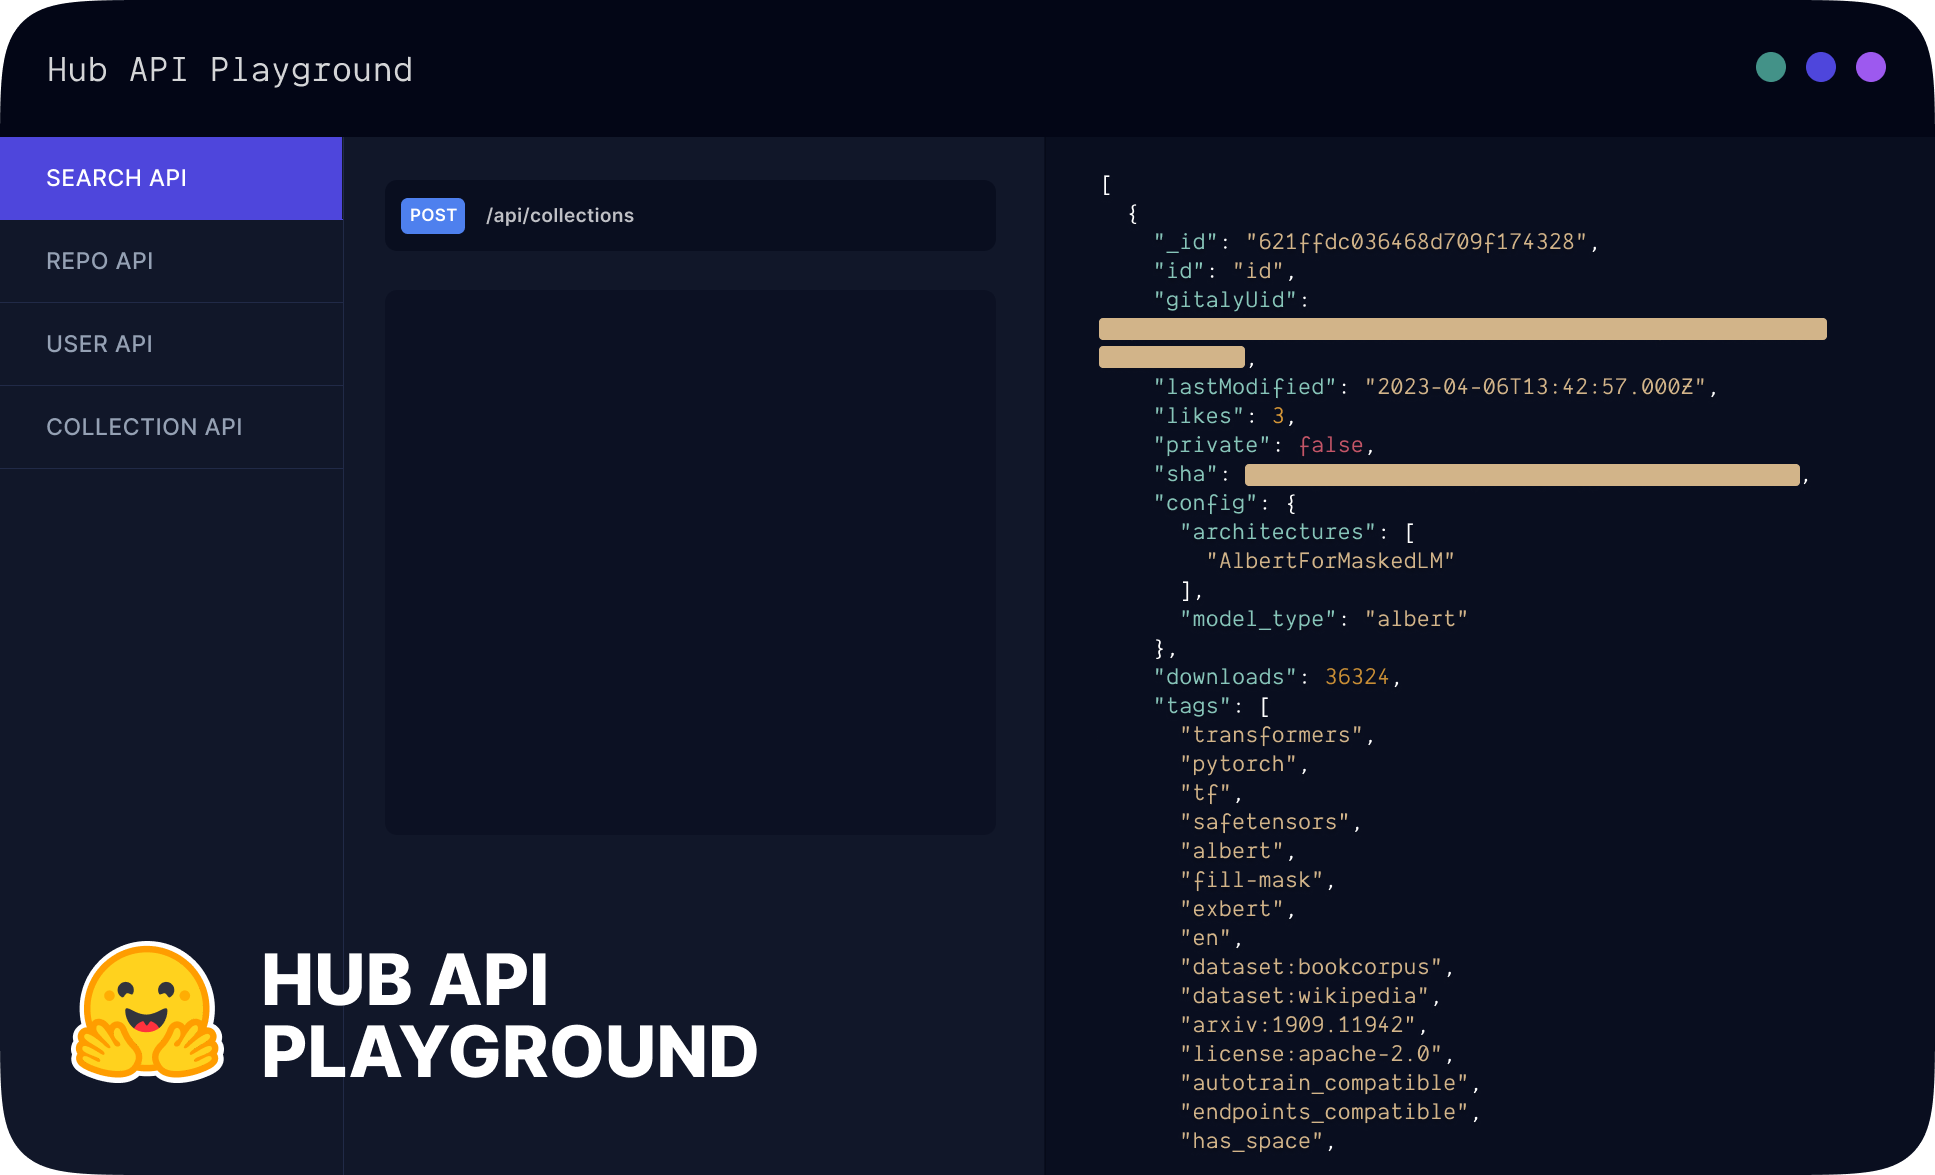Click the "config" object opening brace
The height and width of the screenshot is (1175, 1935).
pyautogui.click(x=1291, y=503)
